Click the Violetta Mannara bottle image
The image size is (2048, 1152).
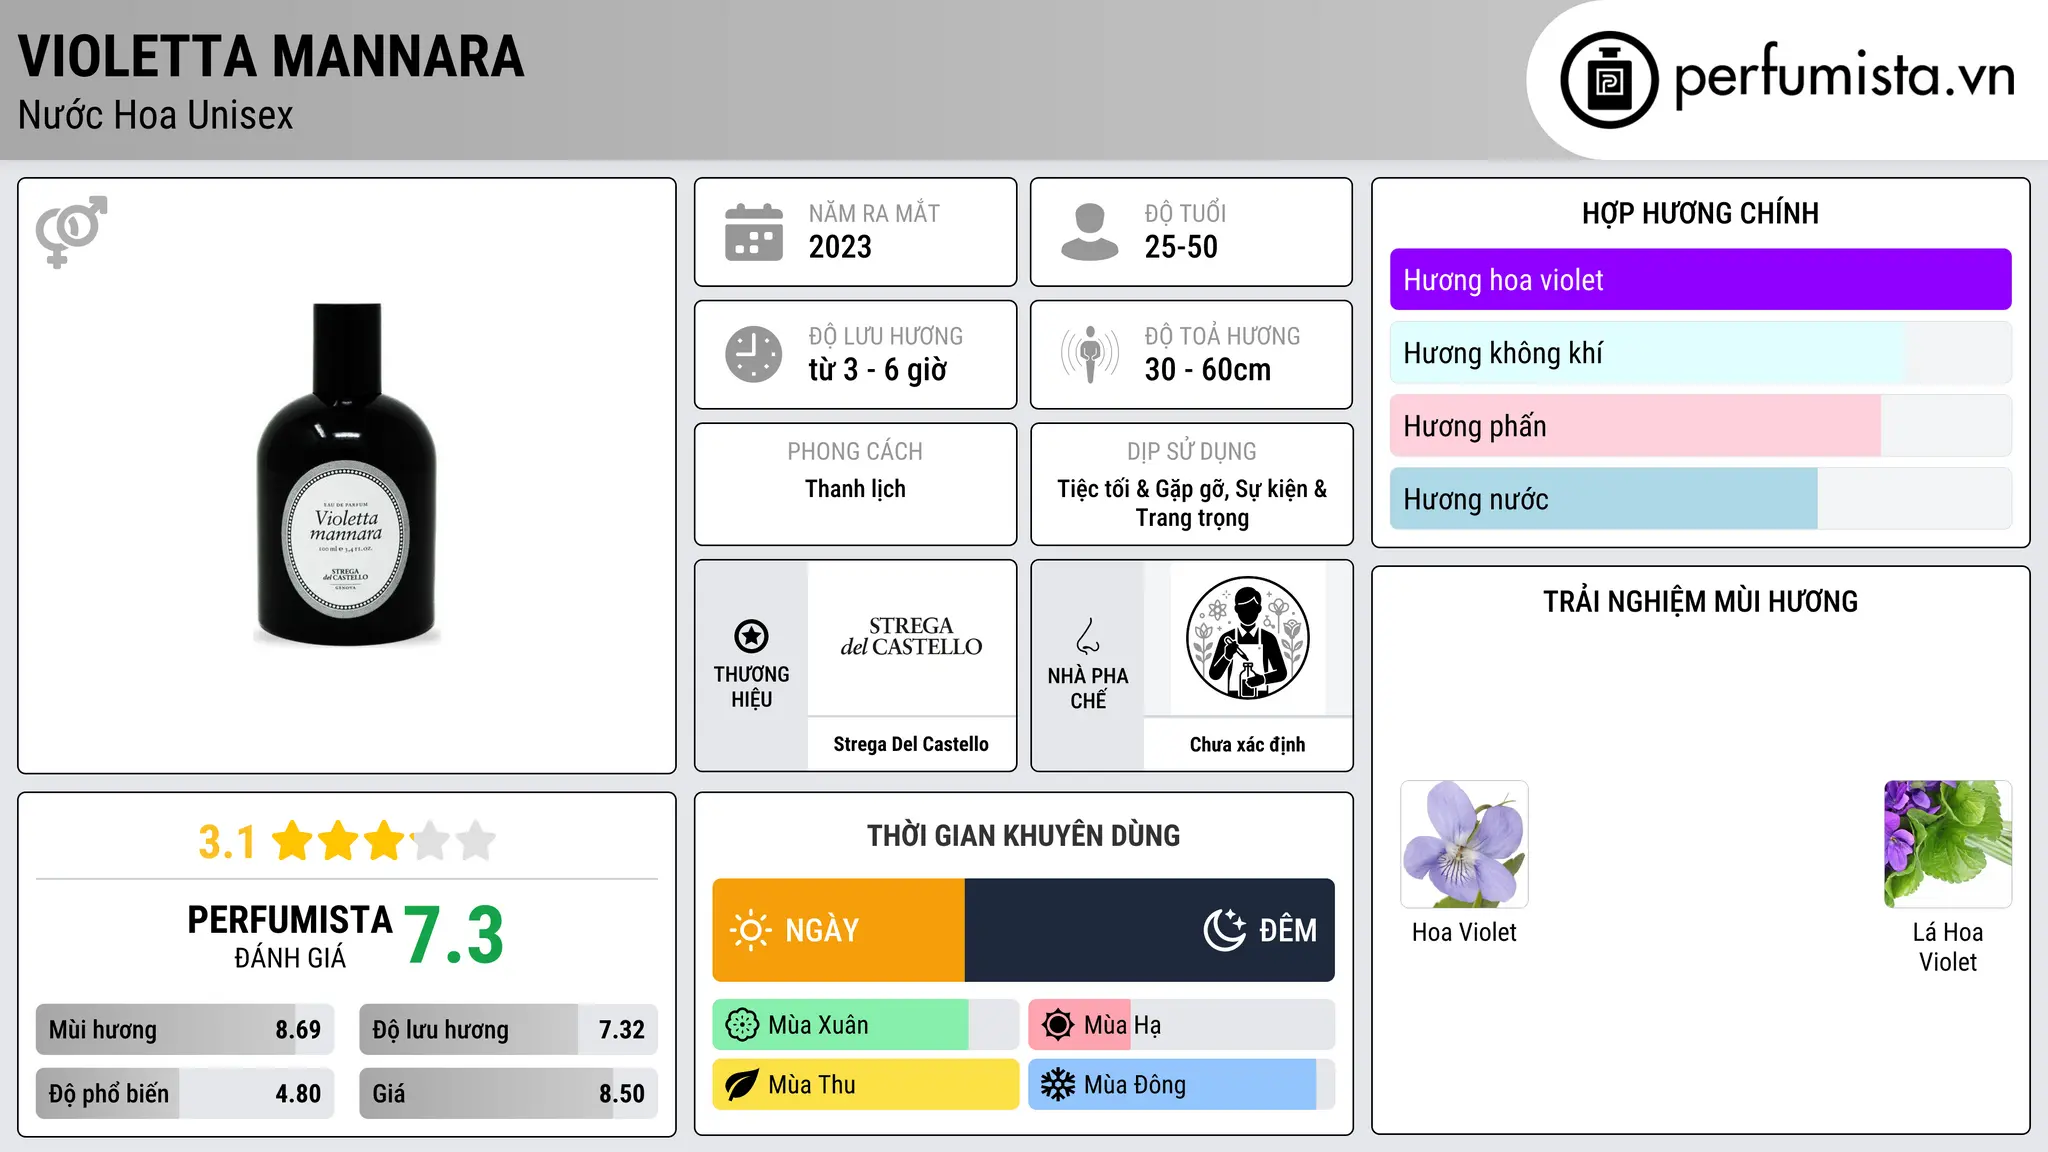tap(347, 474)
